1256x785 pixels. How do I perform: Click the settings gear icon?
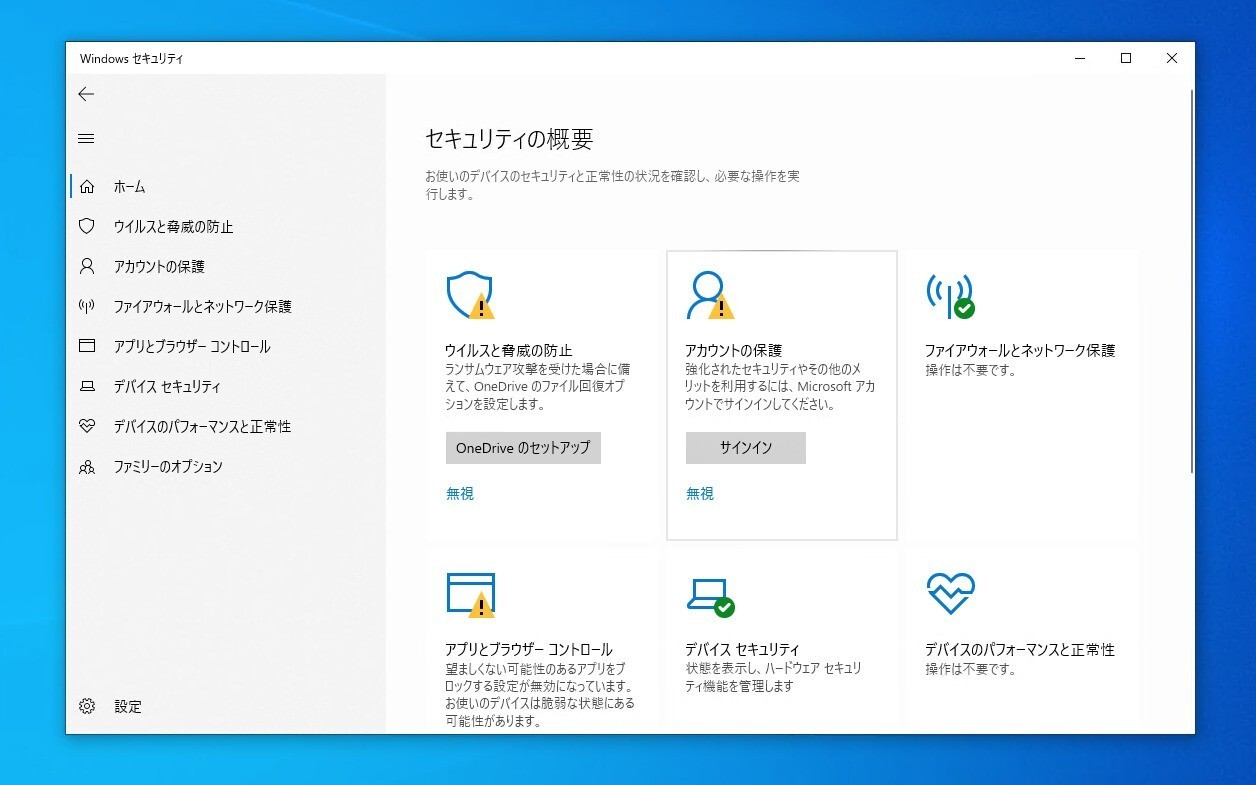87,707
